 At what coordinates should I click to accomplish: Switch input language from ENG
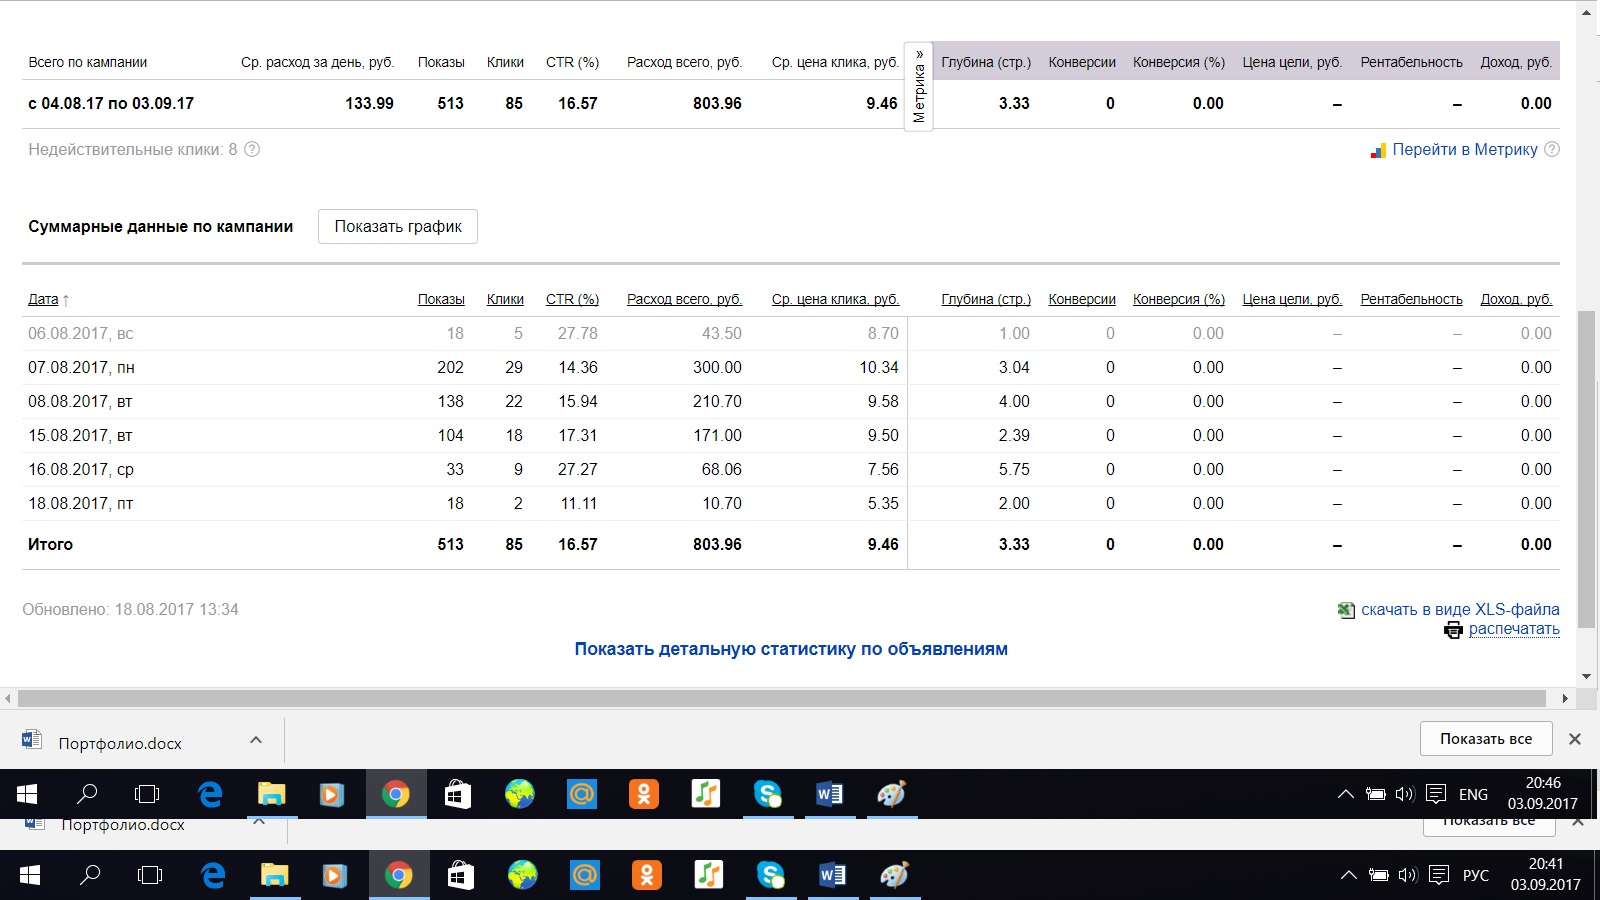[1473, 794]
